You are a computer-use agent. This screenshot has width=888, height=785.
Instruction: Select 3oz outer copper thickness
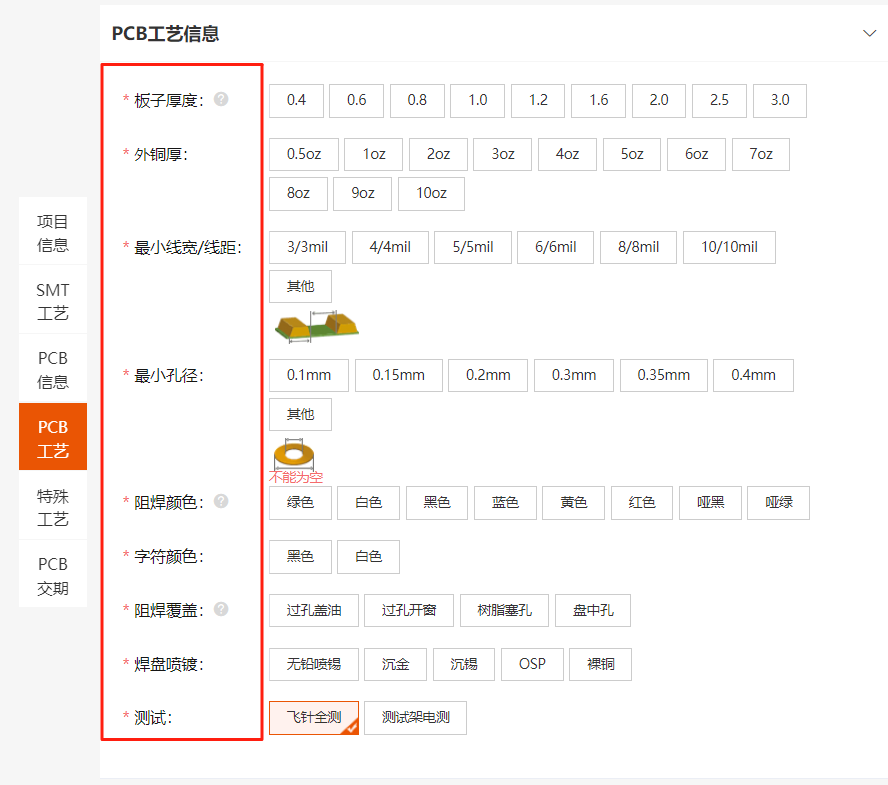[503, 154]
